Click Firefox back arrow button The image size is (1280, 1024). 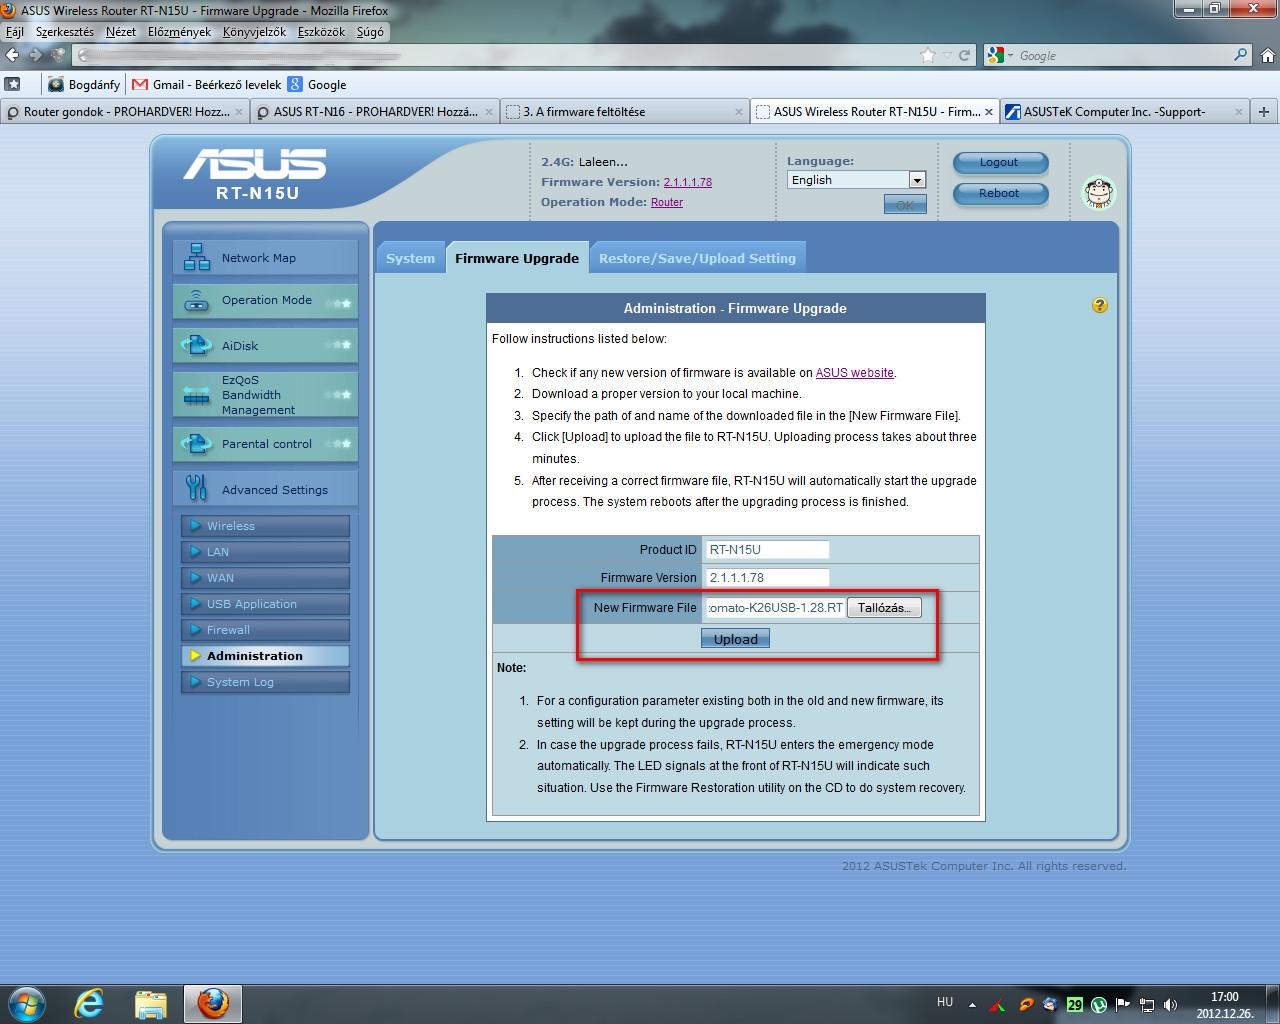13,55
